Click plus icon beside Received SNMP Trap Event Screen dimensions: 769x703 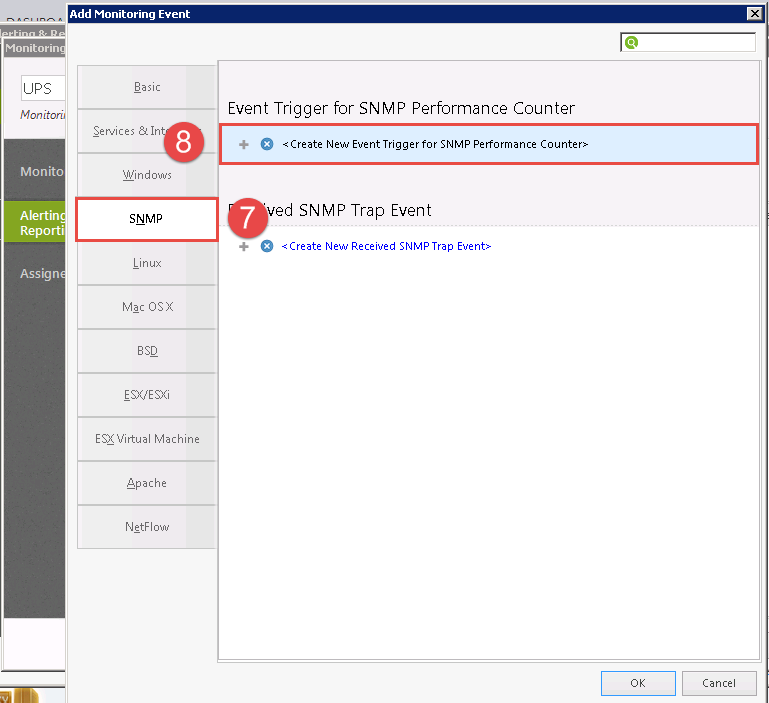click(x=244, y=246)
